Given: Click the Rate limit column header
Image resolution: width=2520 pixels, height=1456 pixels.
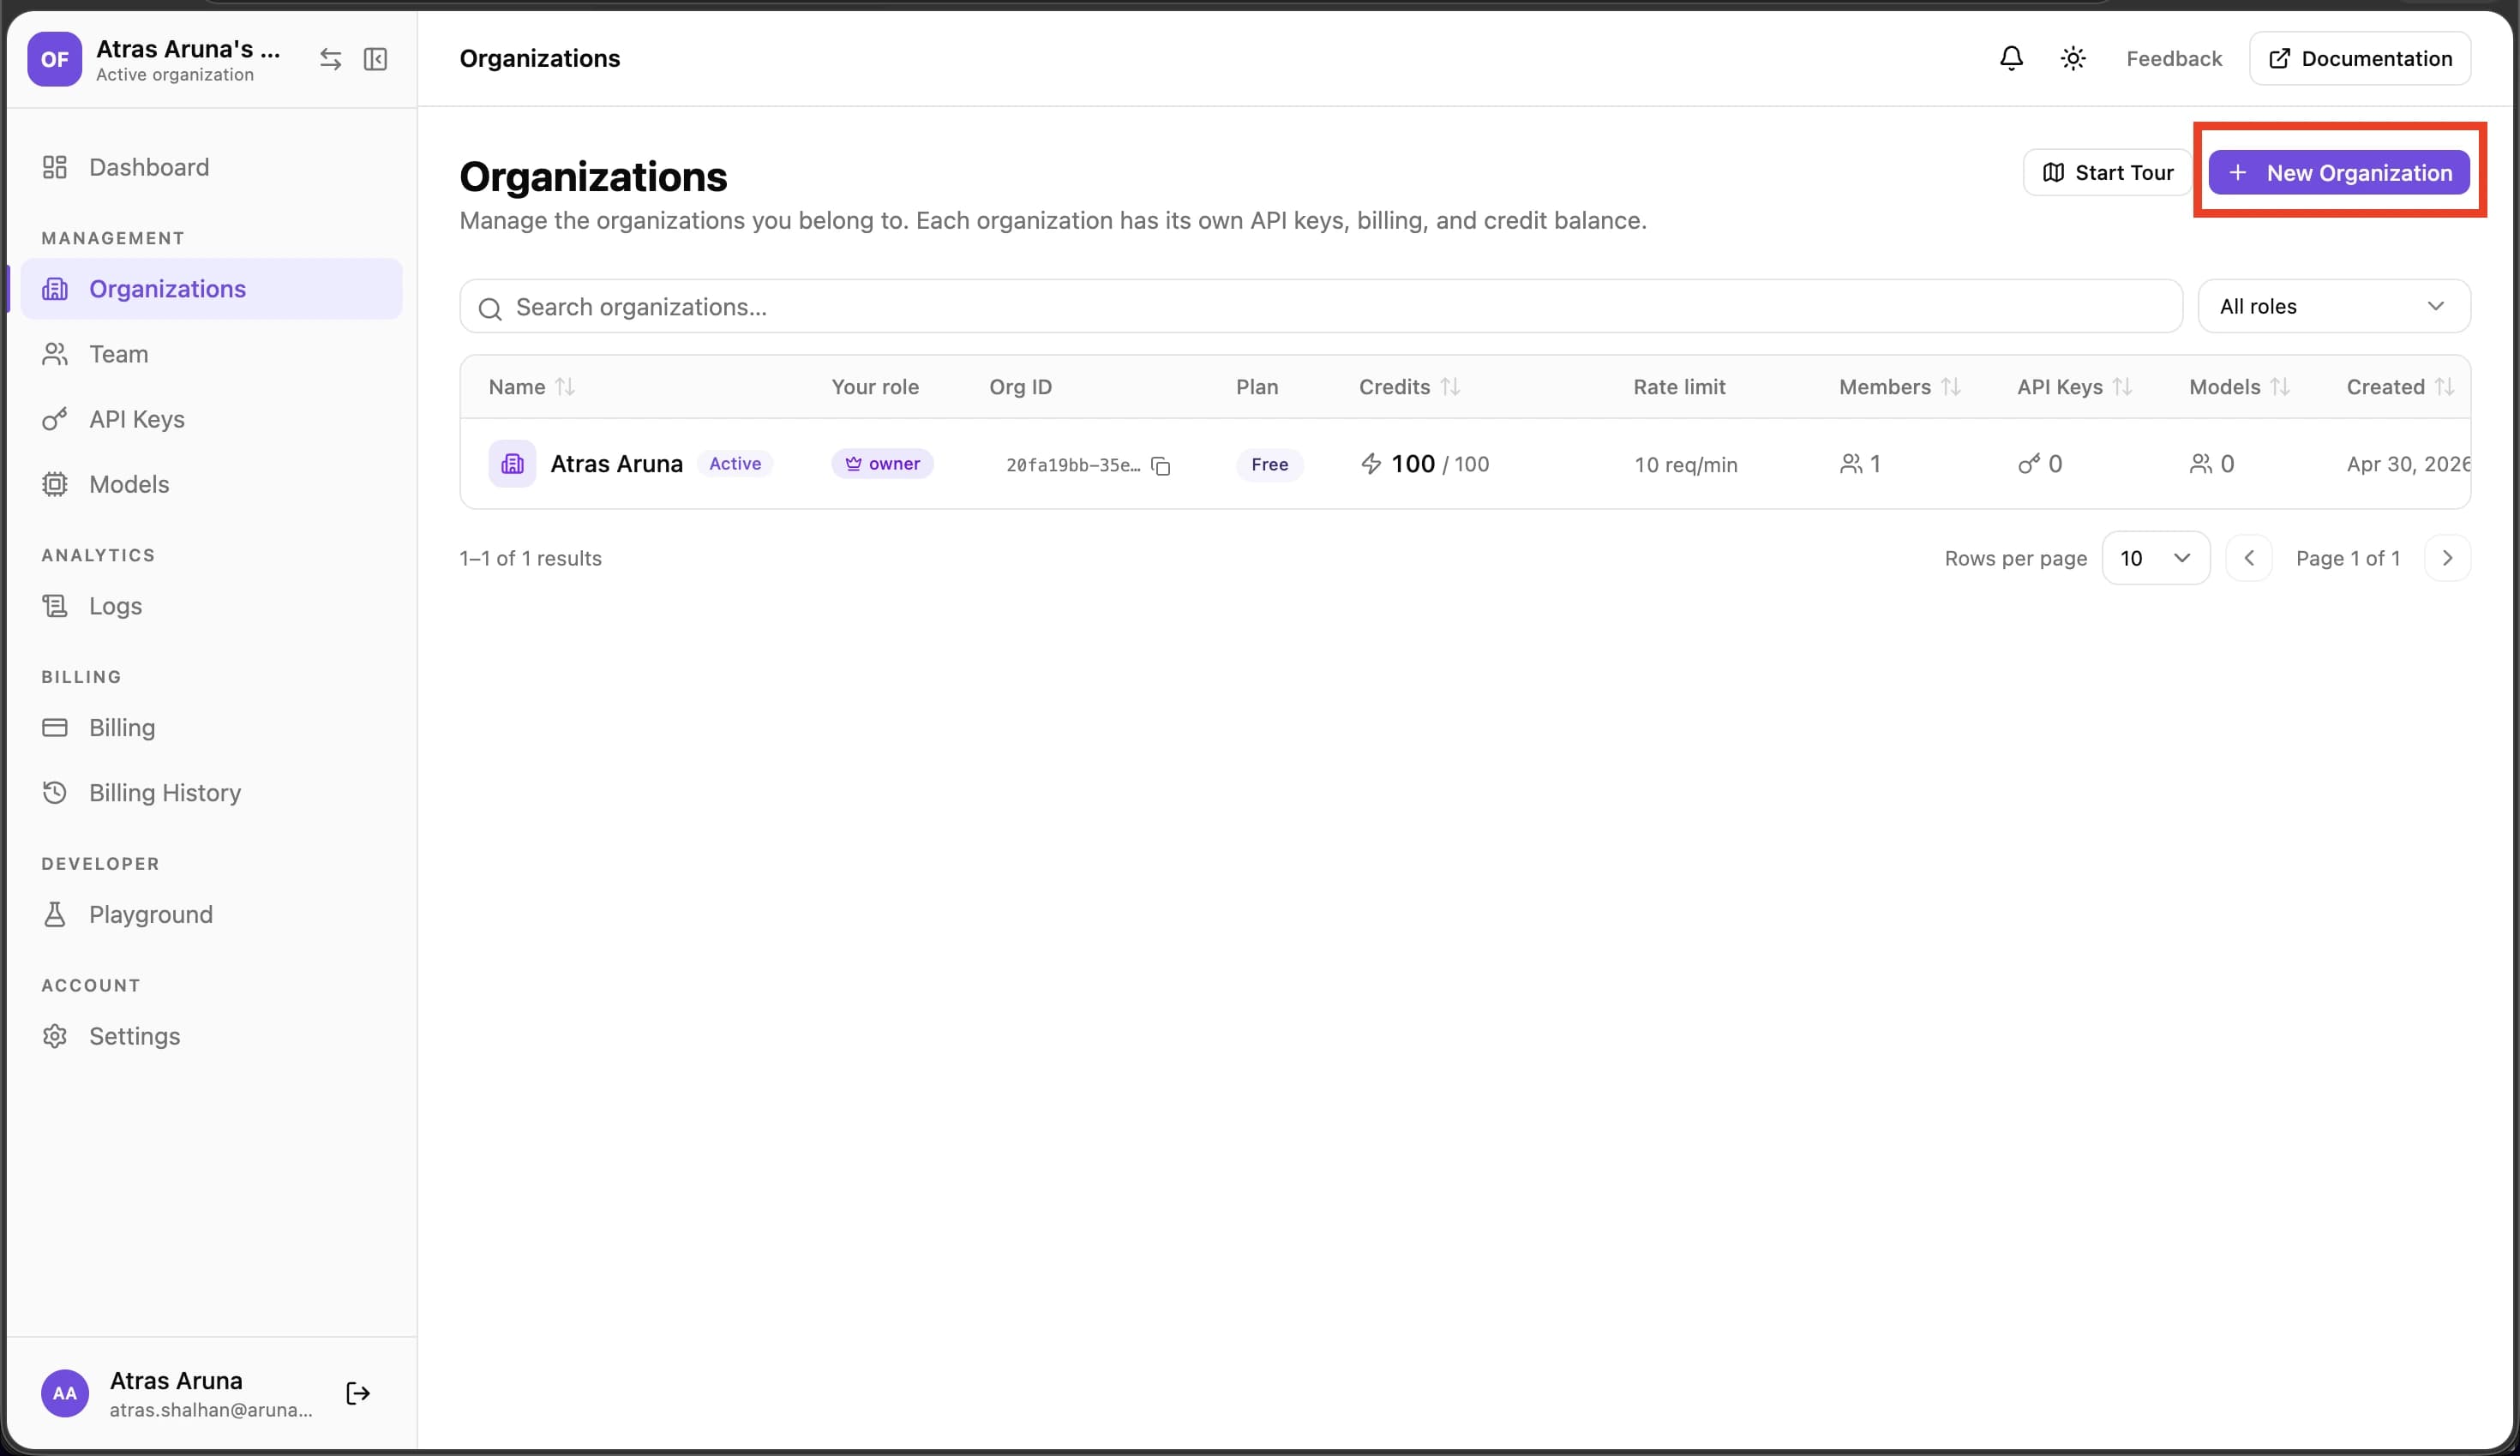Looking at the screenshot, I should pyautogui.click(x=1679, y=387).
